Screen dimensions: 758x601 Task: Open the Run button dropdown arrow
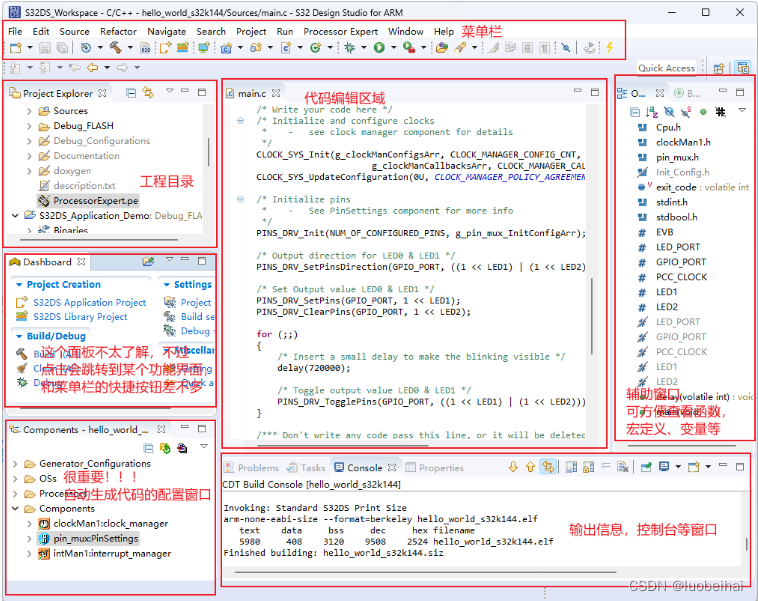pos(394,47)
